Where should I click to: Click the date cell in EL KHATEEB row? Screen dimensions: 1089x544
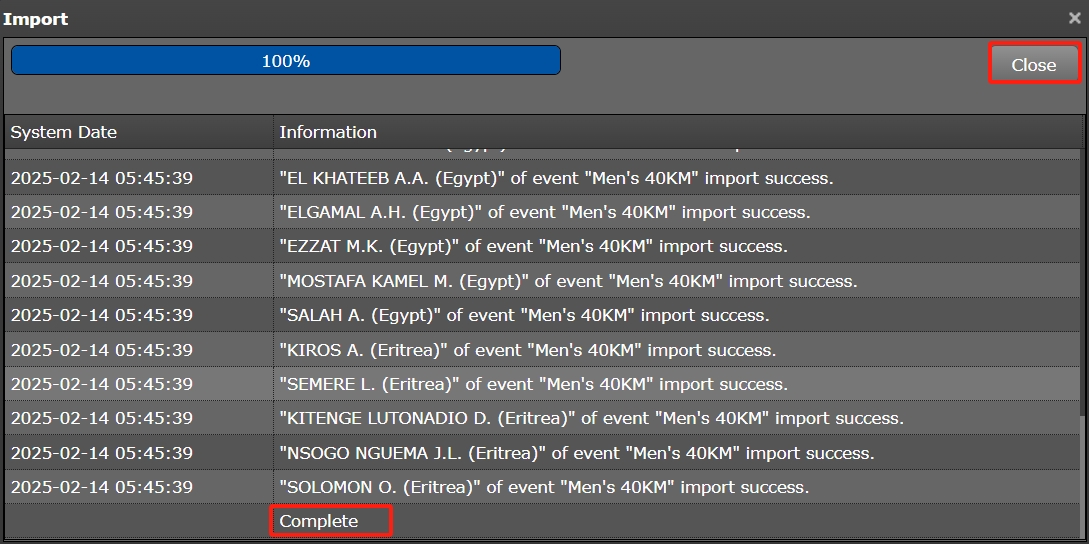[x=102, y=178]
